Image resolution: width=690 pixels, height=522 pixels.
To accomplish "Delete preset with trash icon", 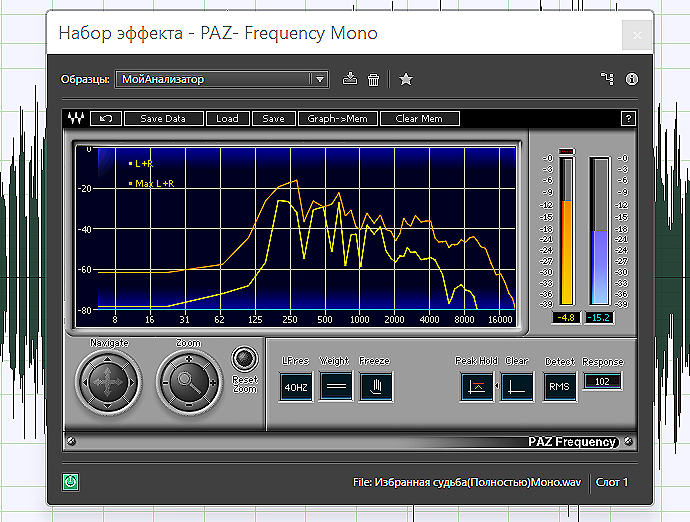I will [x=373, y=80].
